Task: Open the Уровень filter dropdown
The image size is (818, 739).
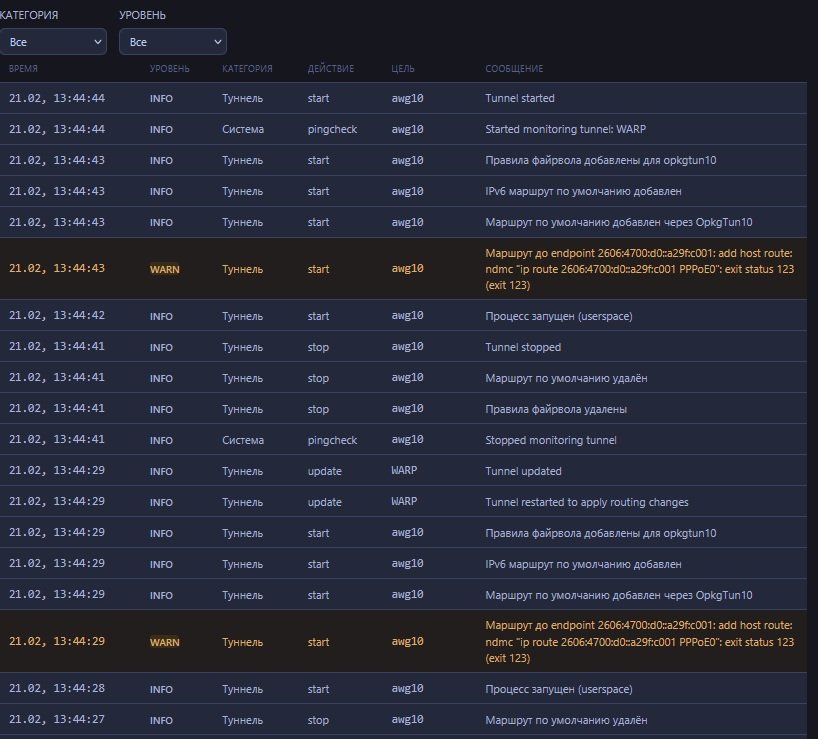Action: click(172, 42)
